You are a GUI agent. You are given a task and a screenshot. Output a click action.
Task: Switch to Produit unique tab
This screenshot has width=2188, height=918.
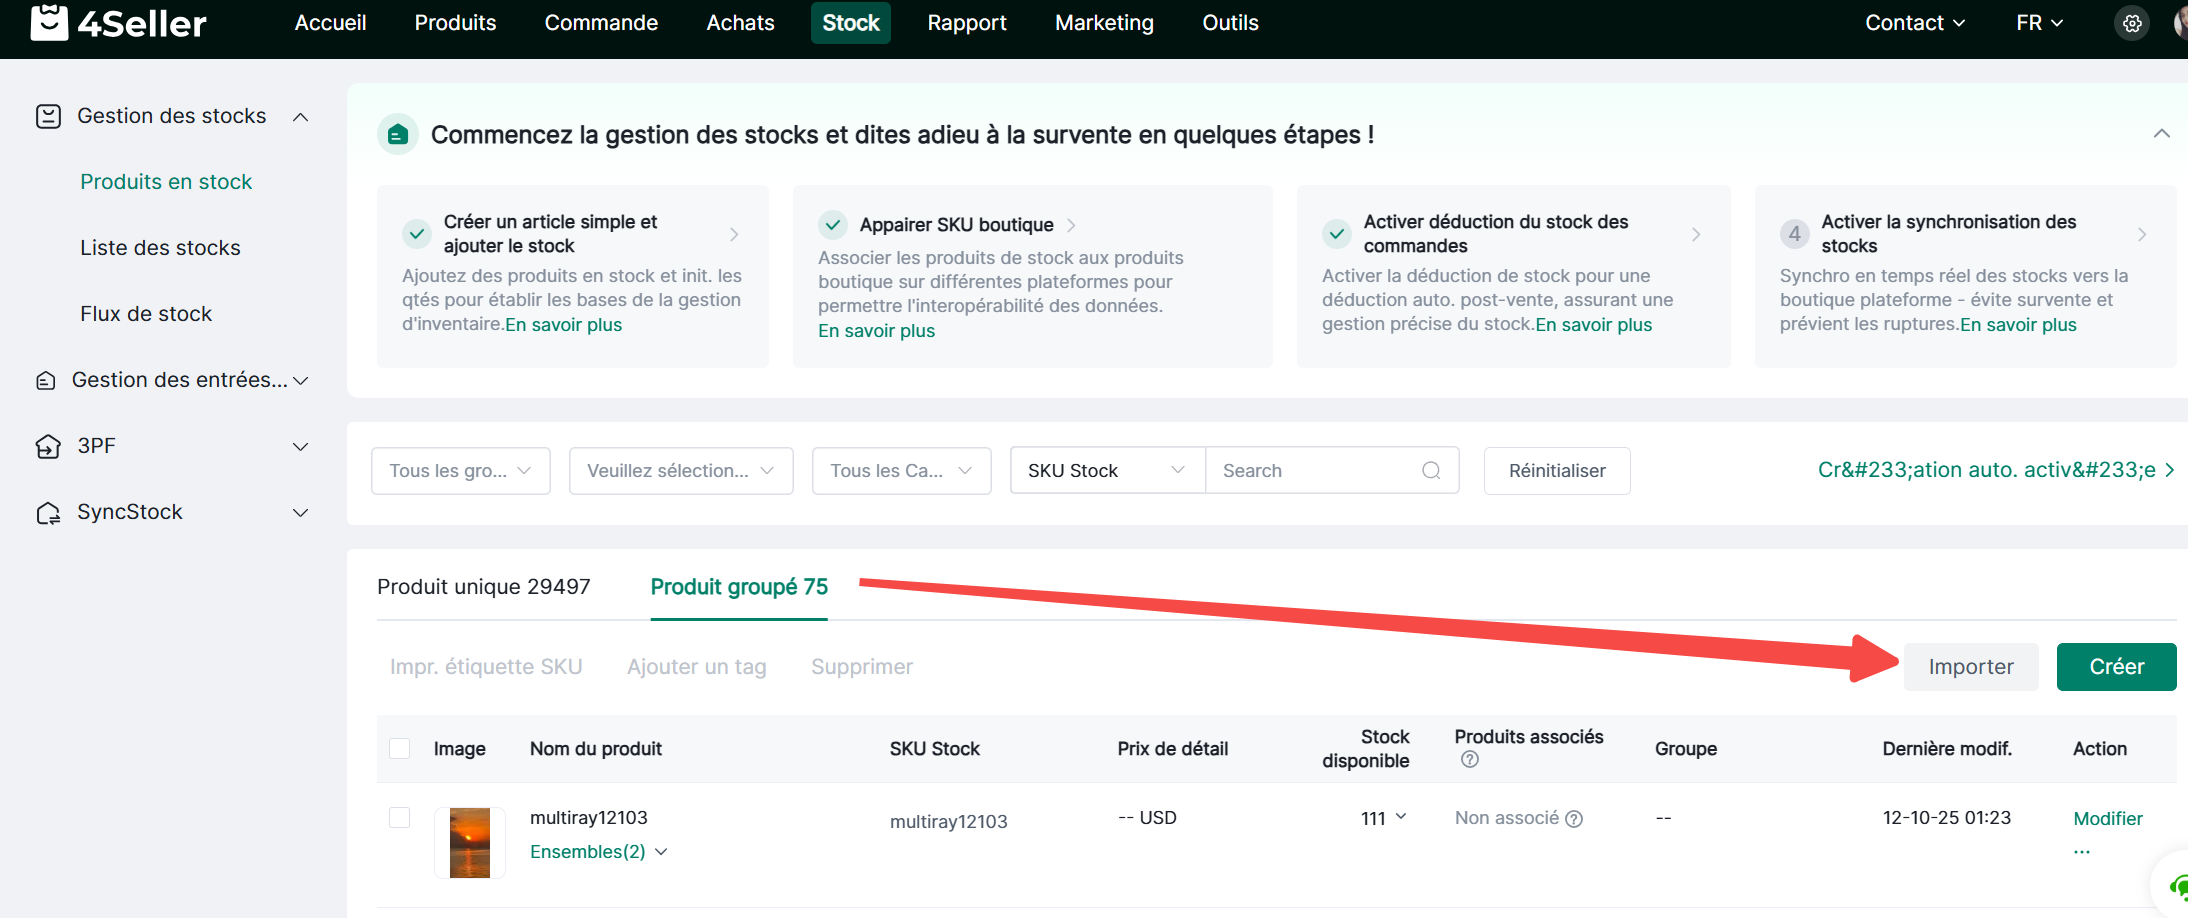483,587
